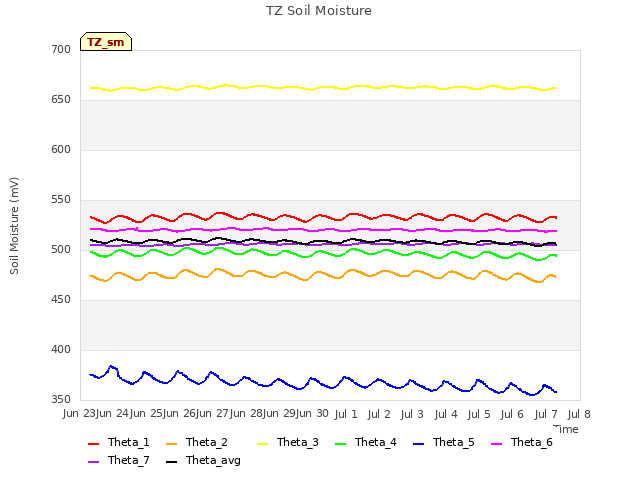The height and width of the screenshot is (480, 640).
Task: Click the Jun 25 x-axis tick label
Action: click(x=147, y=414)
